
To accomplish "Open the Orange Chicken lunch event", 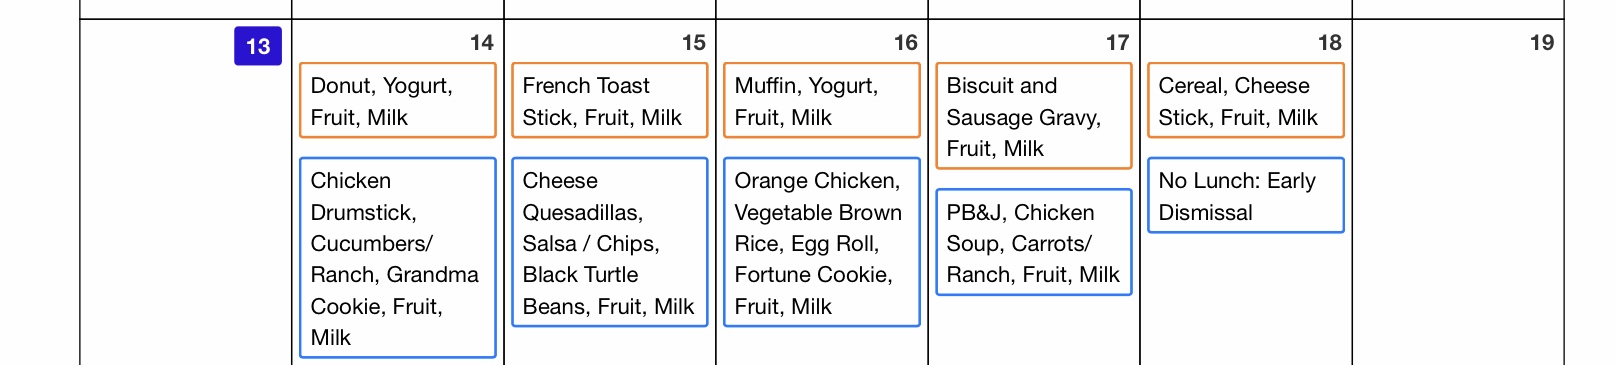I will (822, 242).
